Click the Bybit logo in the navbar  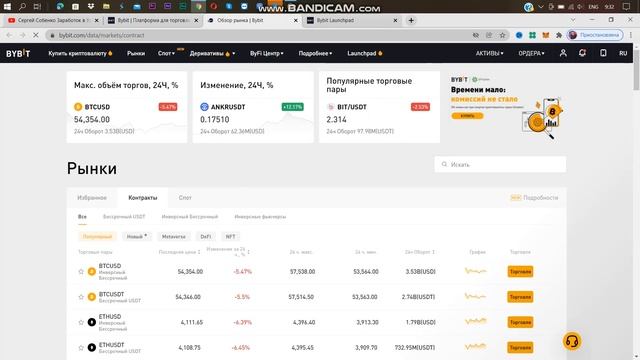[18, 53]
